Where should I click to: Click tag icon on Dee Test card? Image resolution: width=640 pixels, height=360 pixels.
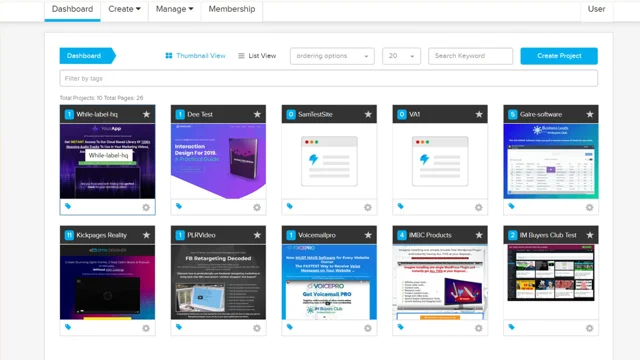click(x=179, y=206)
